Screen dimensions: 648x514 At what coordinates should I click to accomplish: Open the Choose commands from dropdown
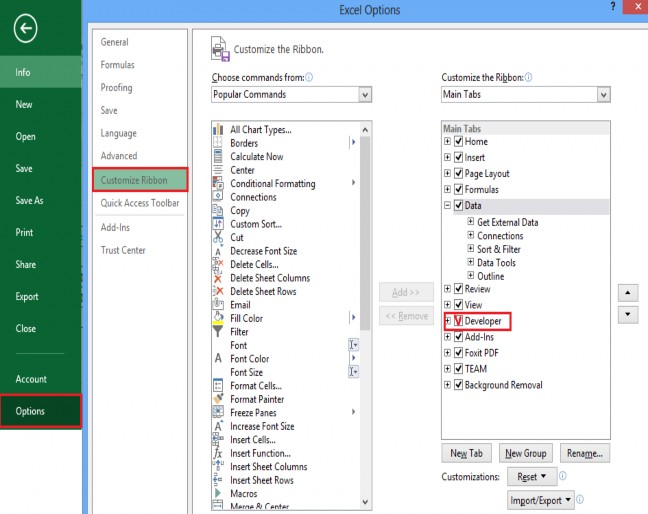point(364,94)
